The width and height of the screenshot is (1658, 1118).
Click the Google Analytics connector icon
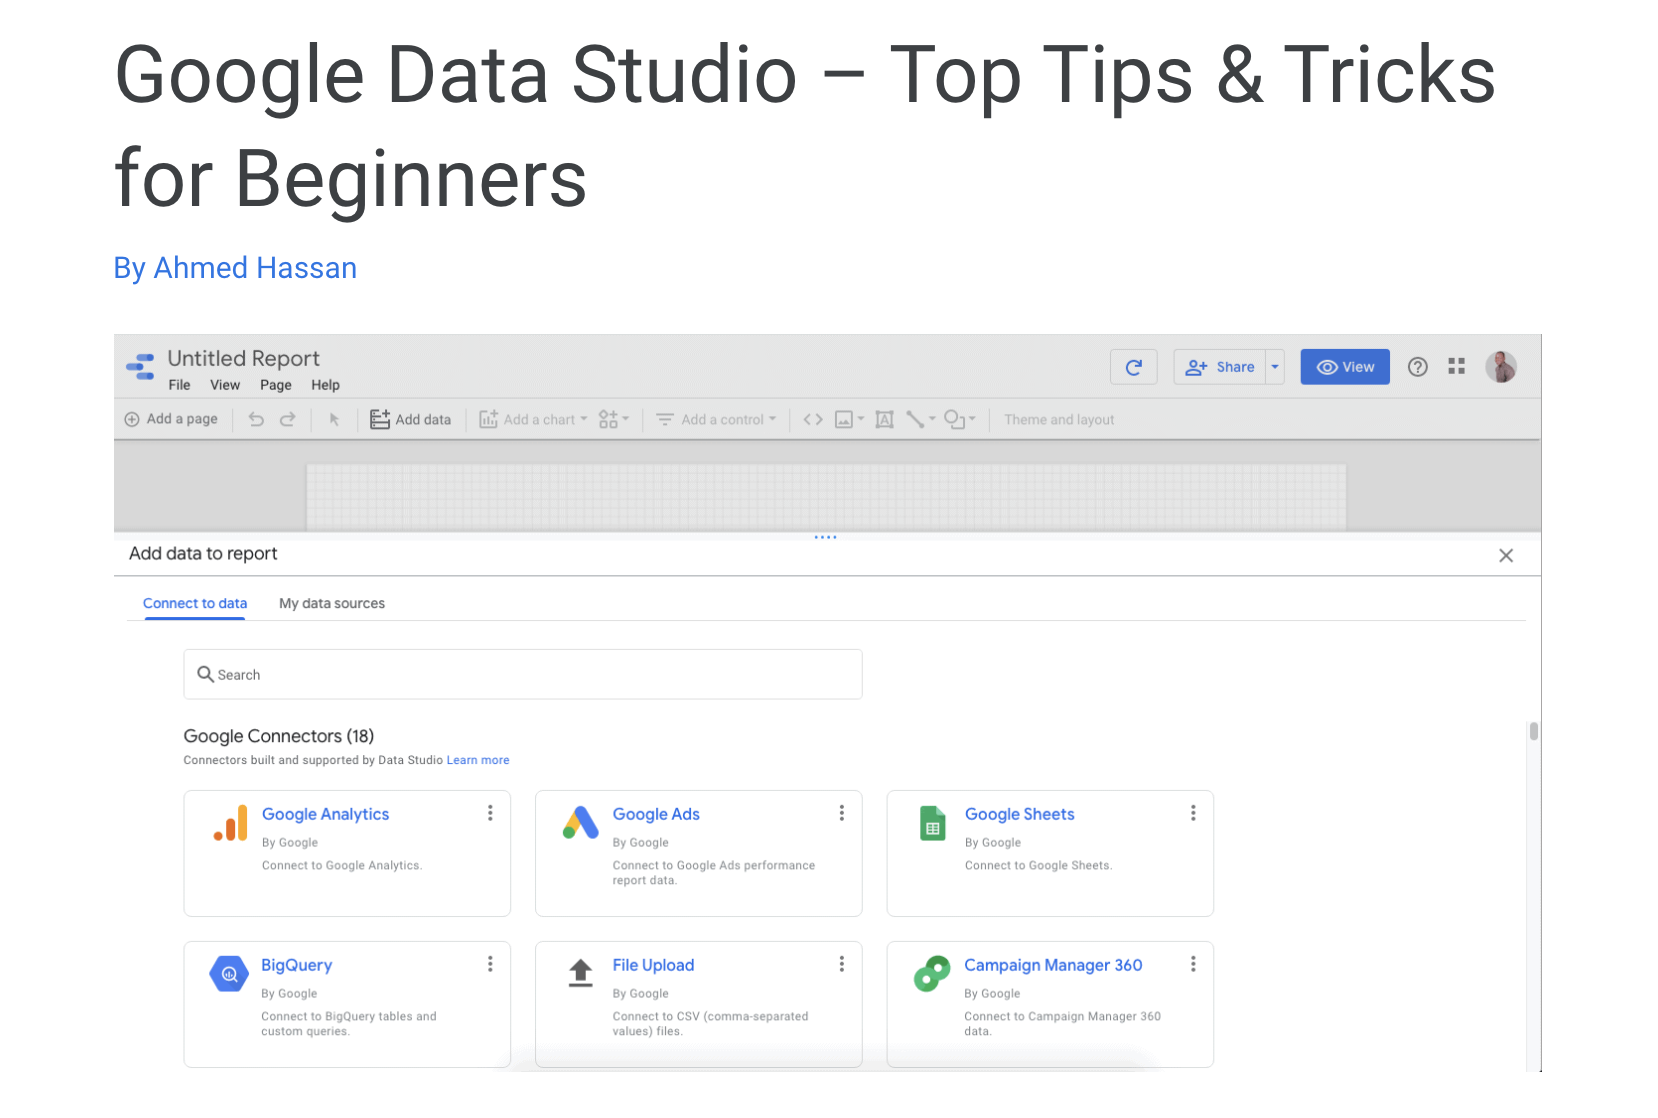229,823
